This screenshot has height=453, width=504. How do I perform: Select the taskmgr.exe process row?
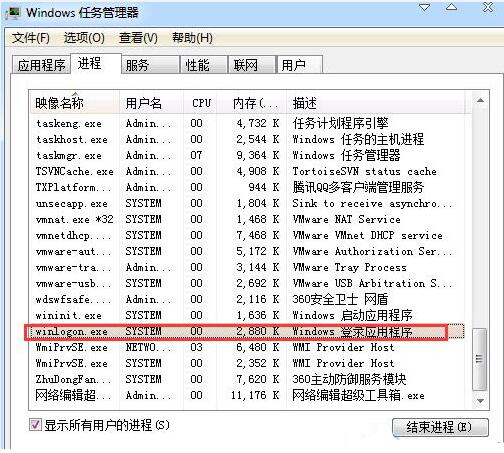[x=247, y=155]
